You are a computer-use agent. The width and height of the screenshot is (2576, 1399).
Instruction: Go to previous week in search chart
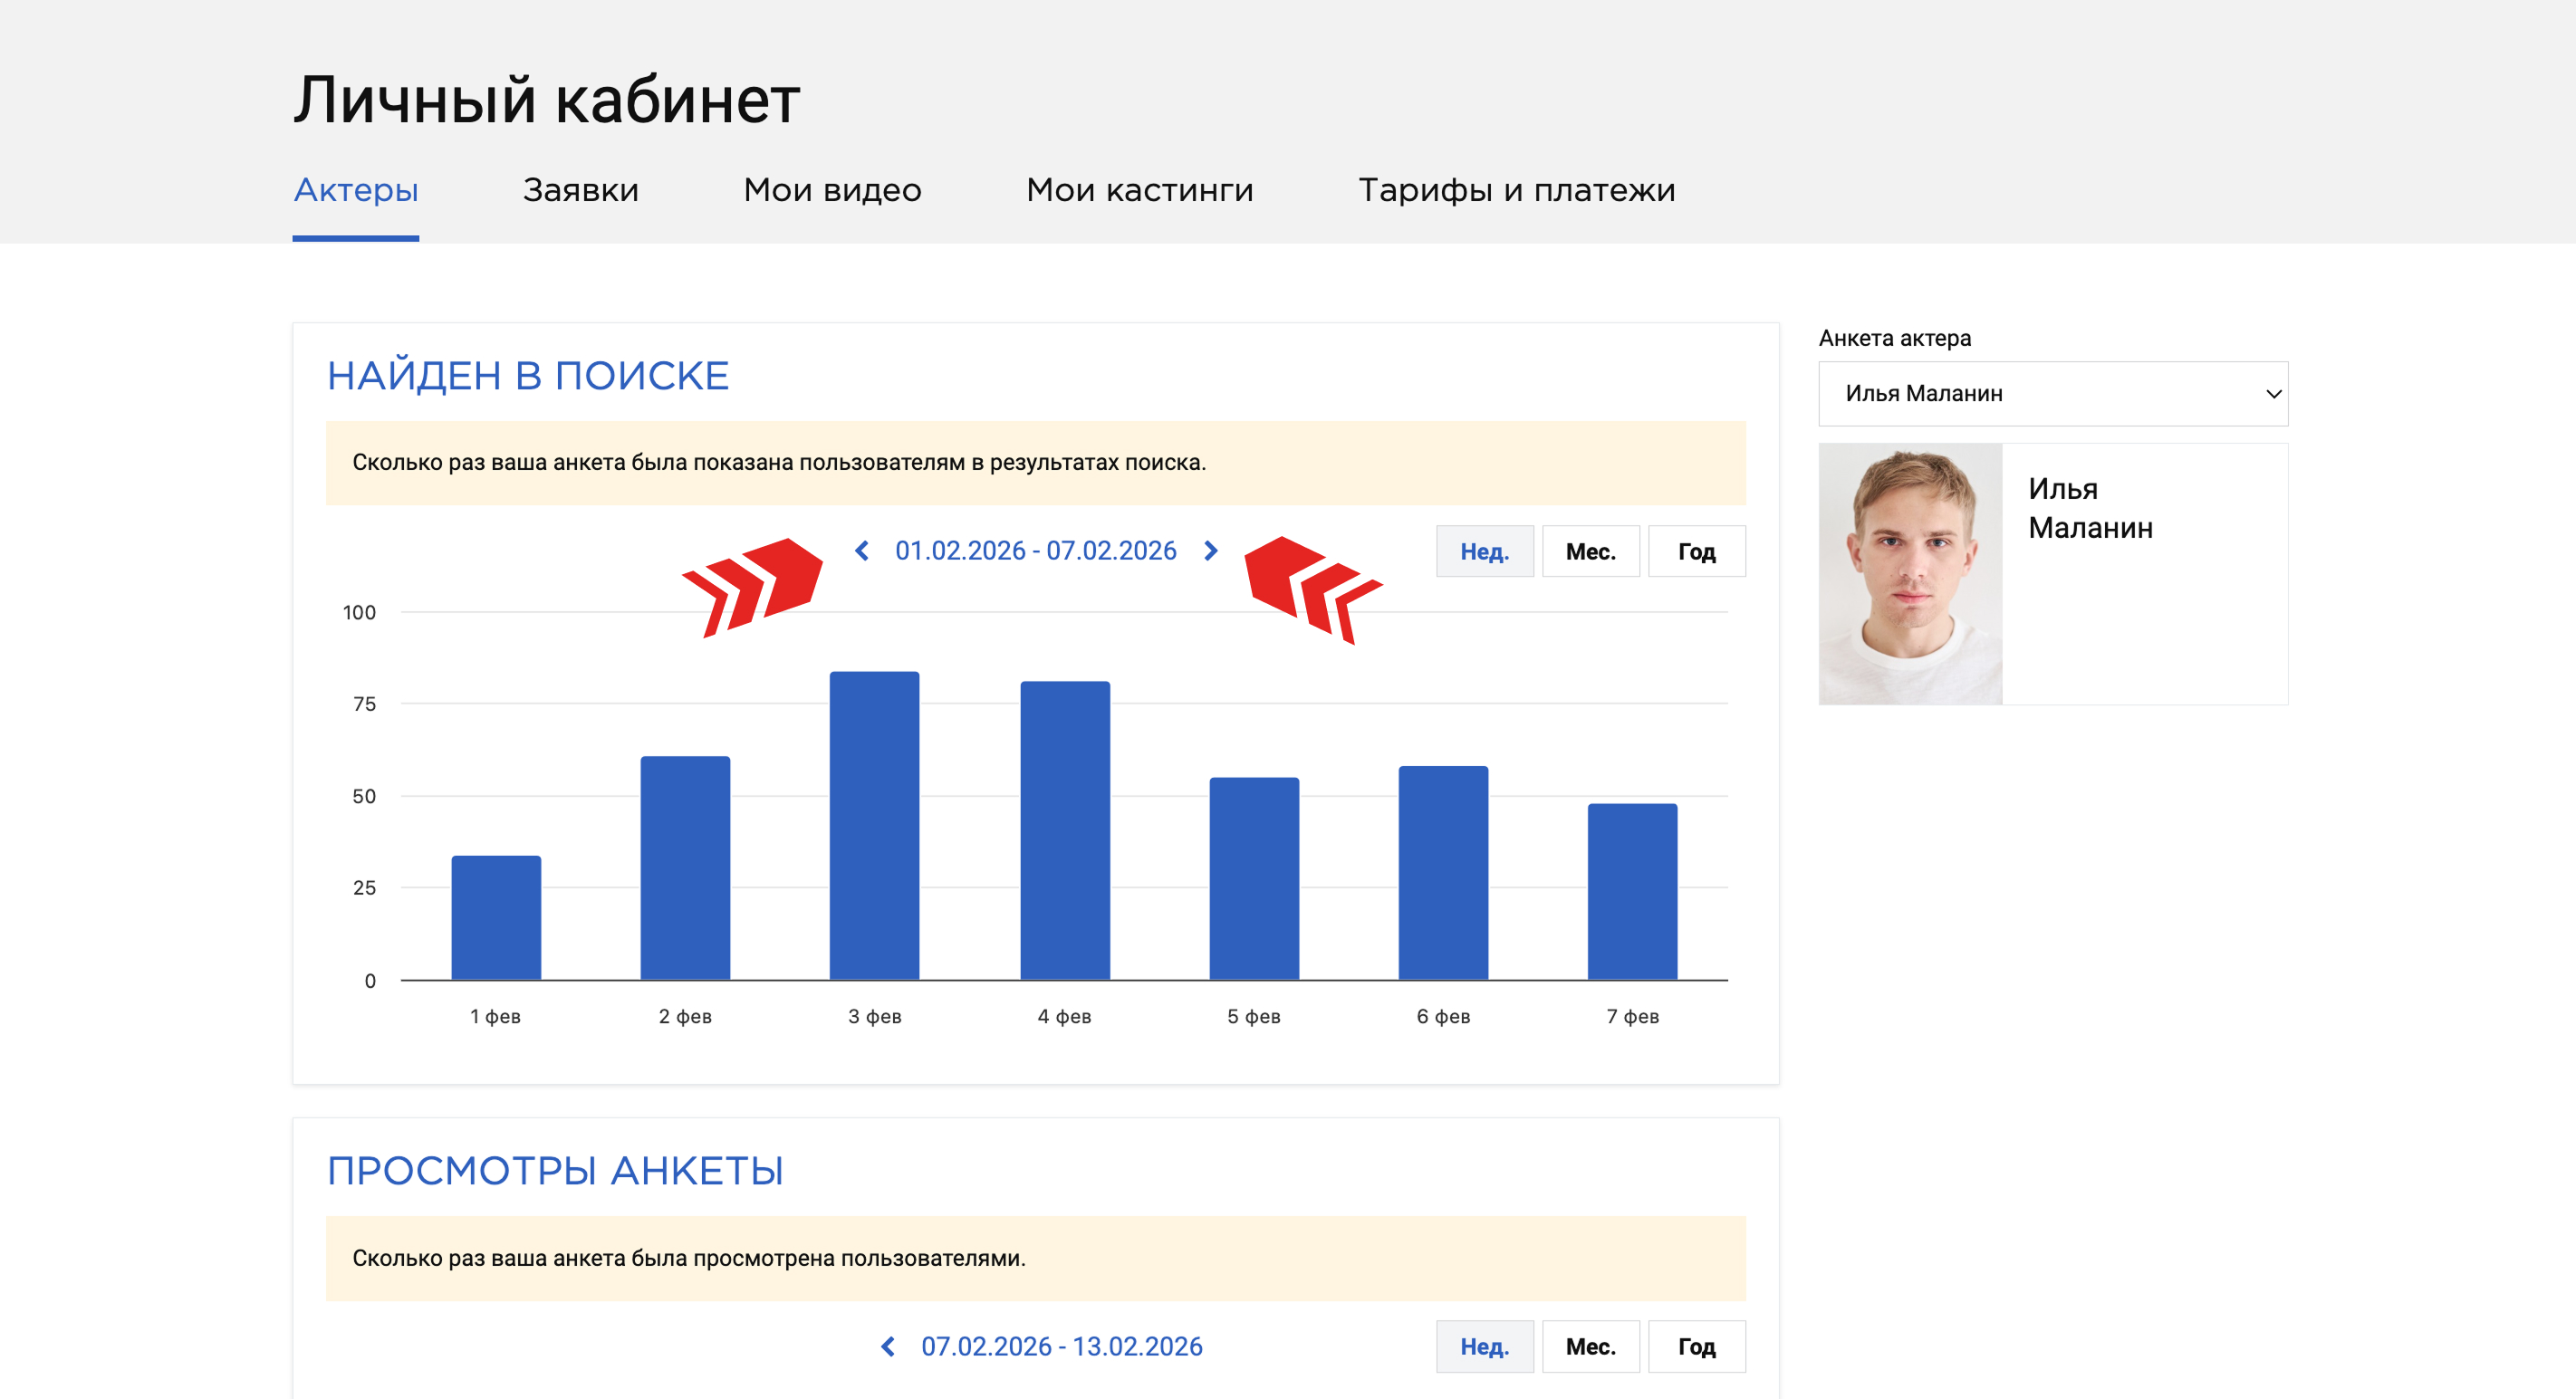[x=862, y=551]
